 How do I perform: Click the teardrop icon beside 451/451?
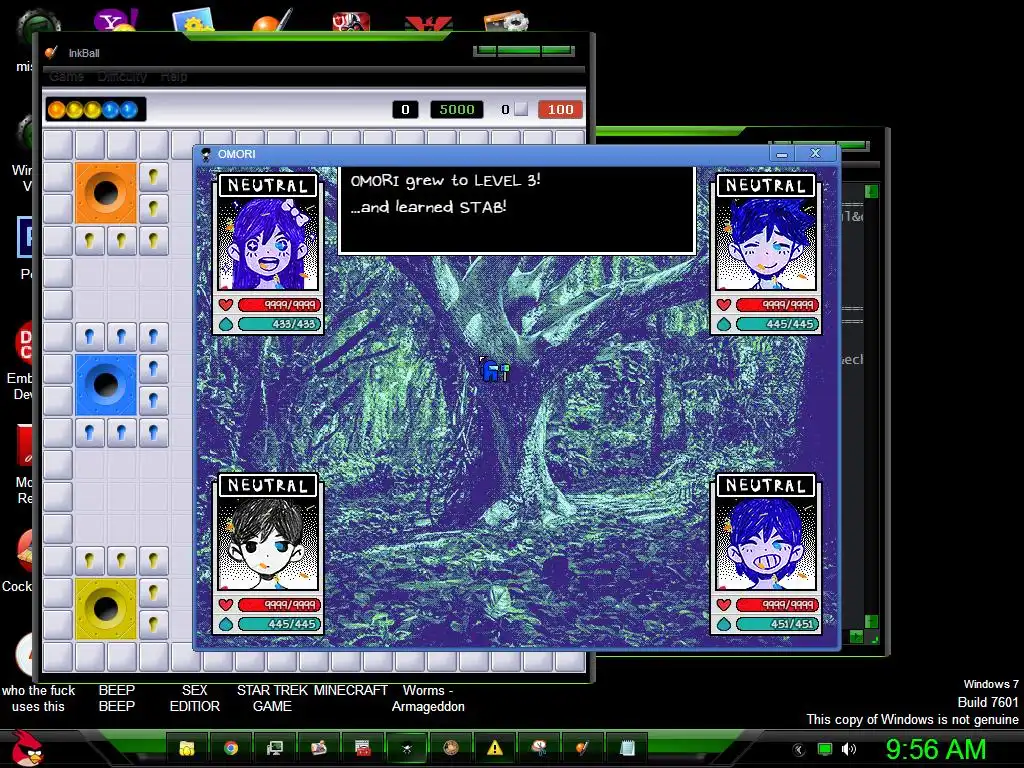pos(724,624)
